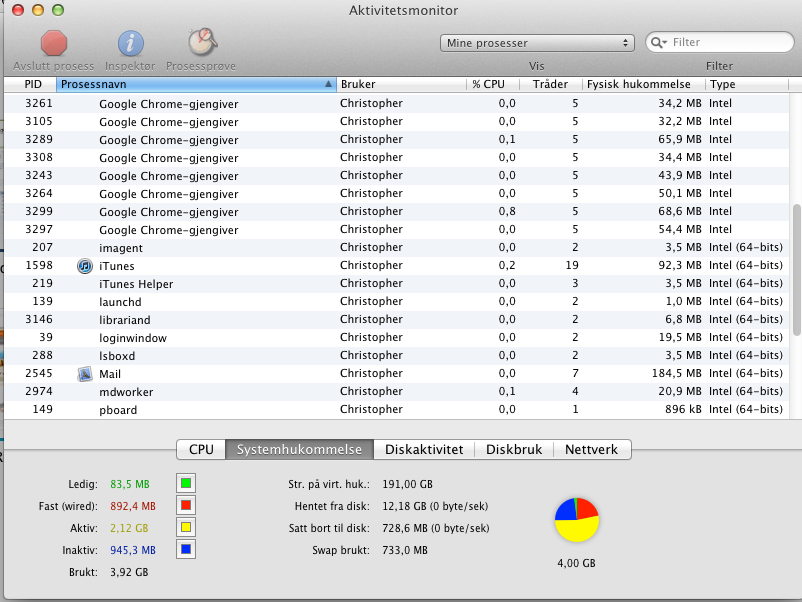
Task: Select the Mail app icon in list
Action: click(x=85, y=374)
